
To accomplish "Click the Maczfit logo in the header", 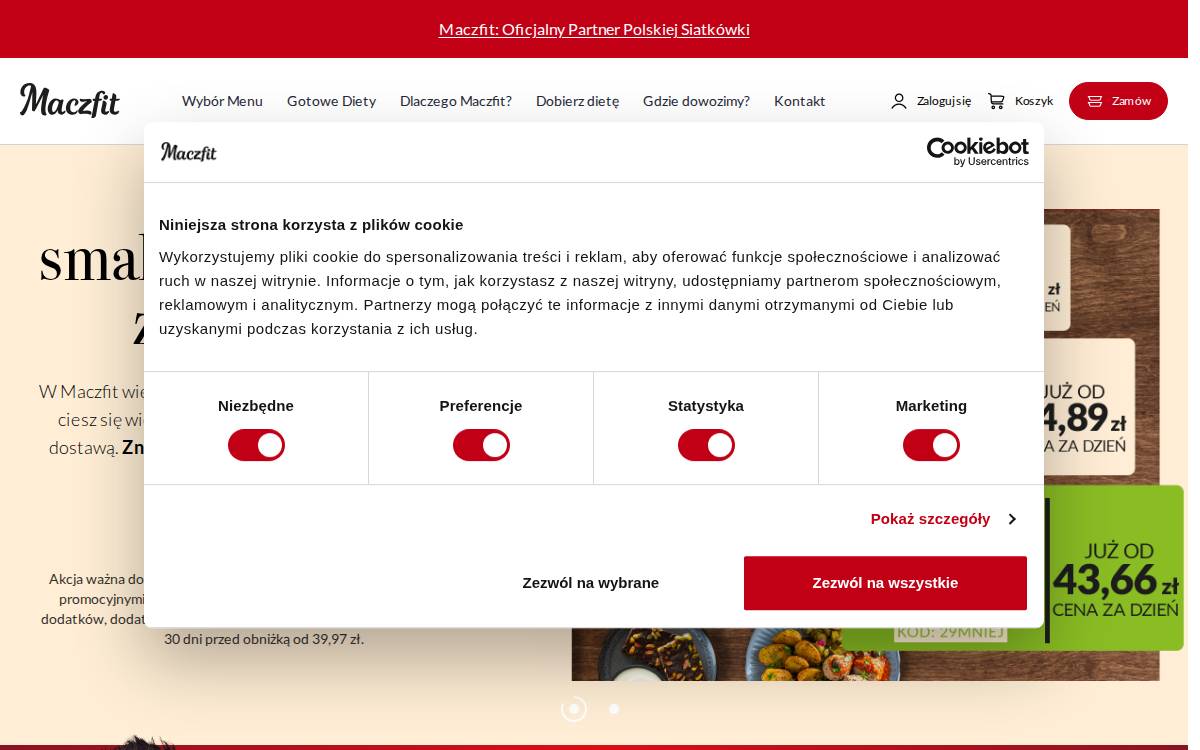I will coord(70,101).
